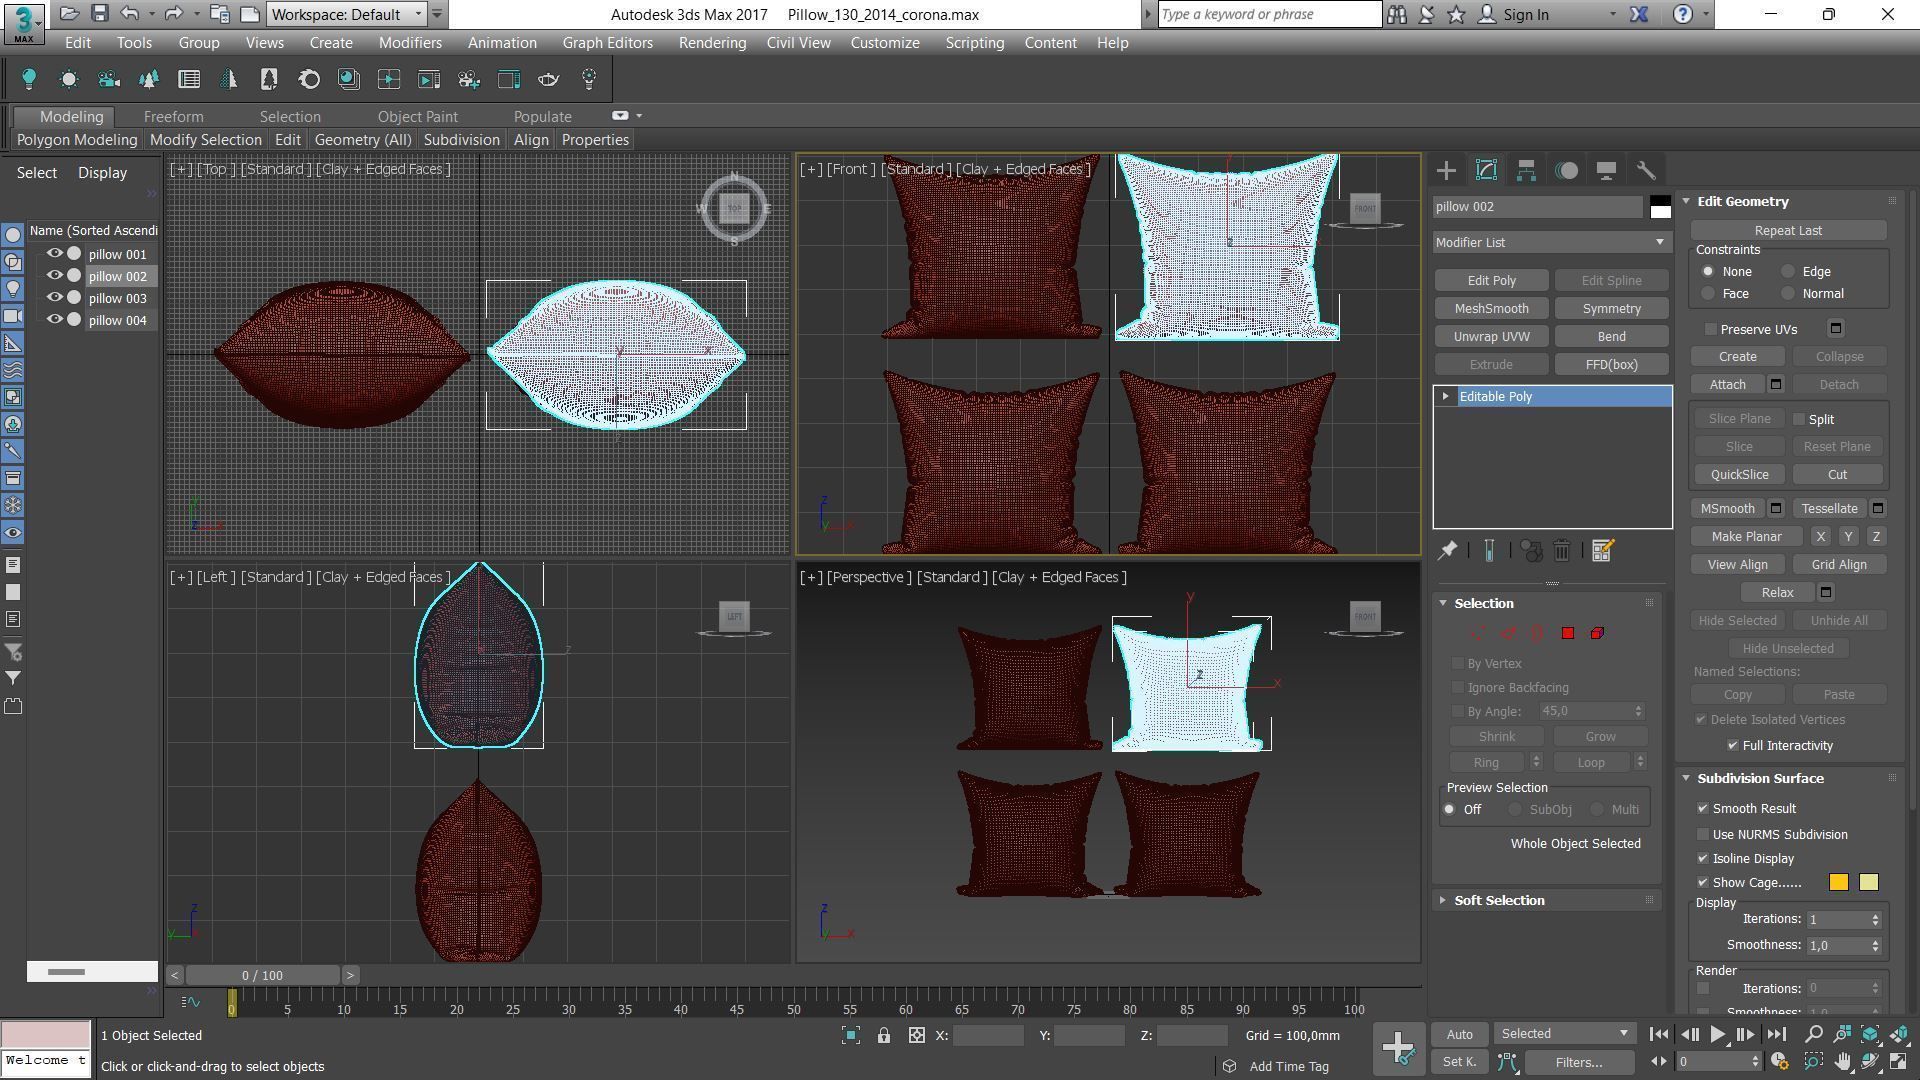
Task: Switch to the Object Paint ribbon tab
Action: (x=417, y=117)
